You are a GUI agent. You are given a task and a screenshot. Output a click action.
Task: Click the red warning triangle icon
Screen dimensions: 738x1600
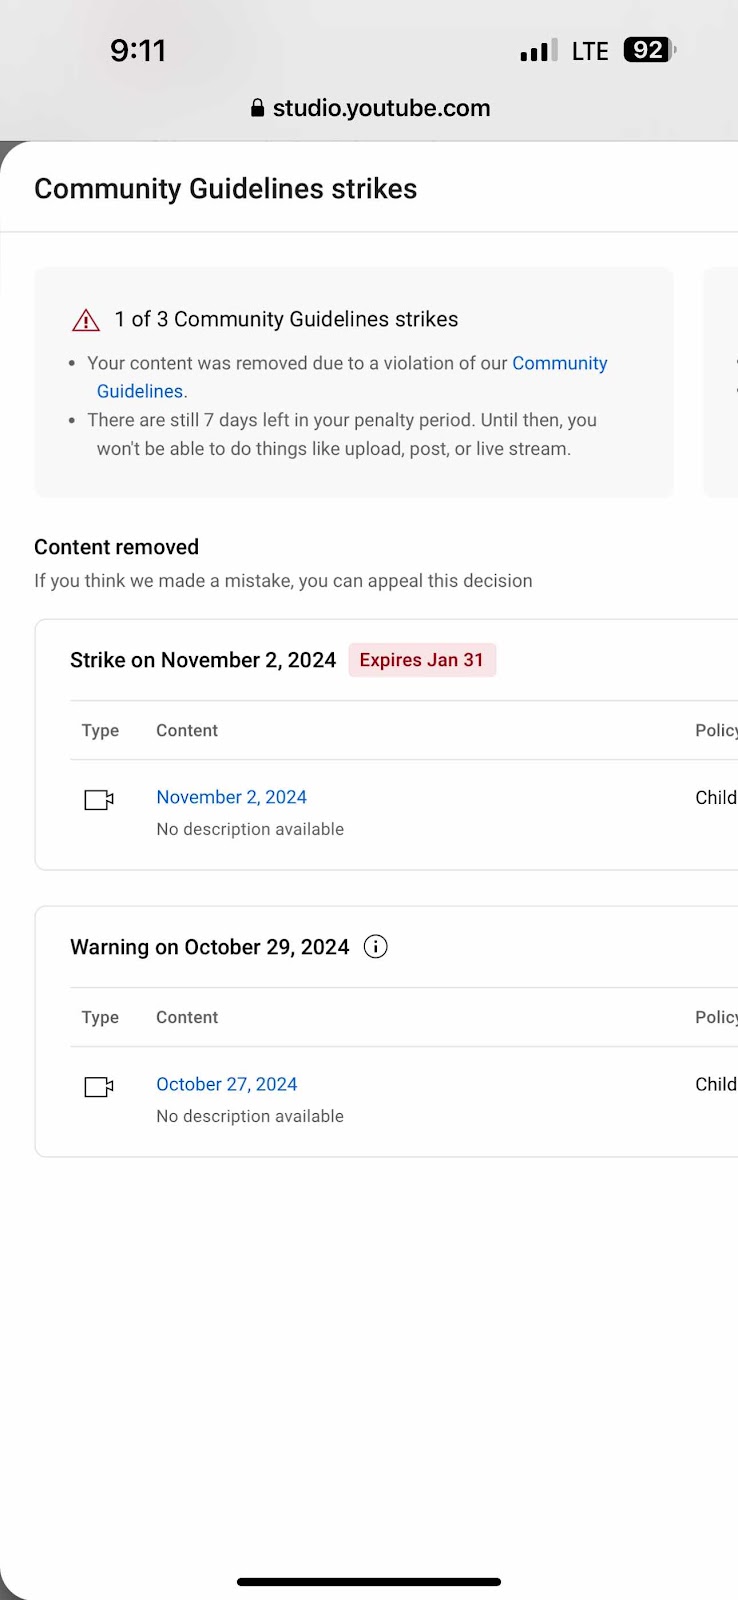click(x=86, y=320)
